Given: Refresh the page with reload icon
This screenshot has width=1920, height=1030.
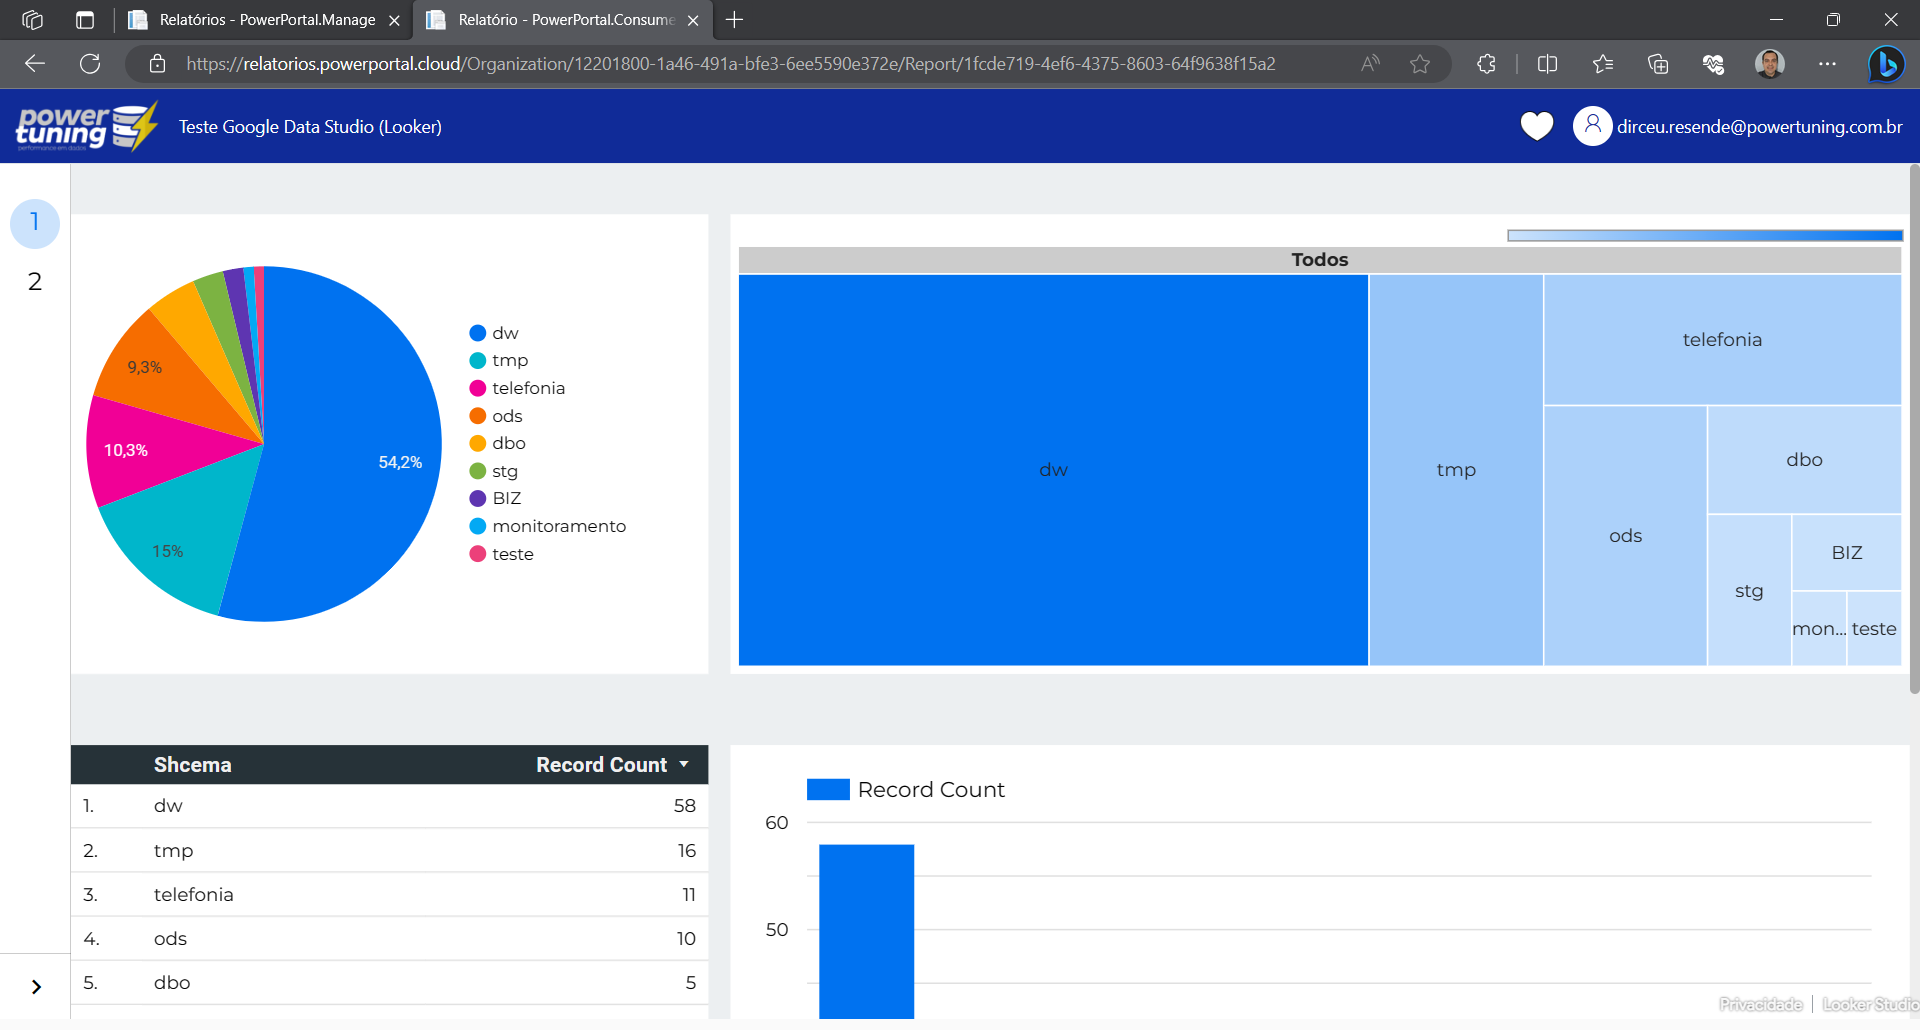Looking at the screenshot, I should [x=90, y=64].
